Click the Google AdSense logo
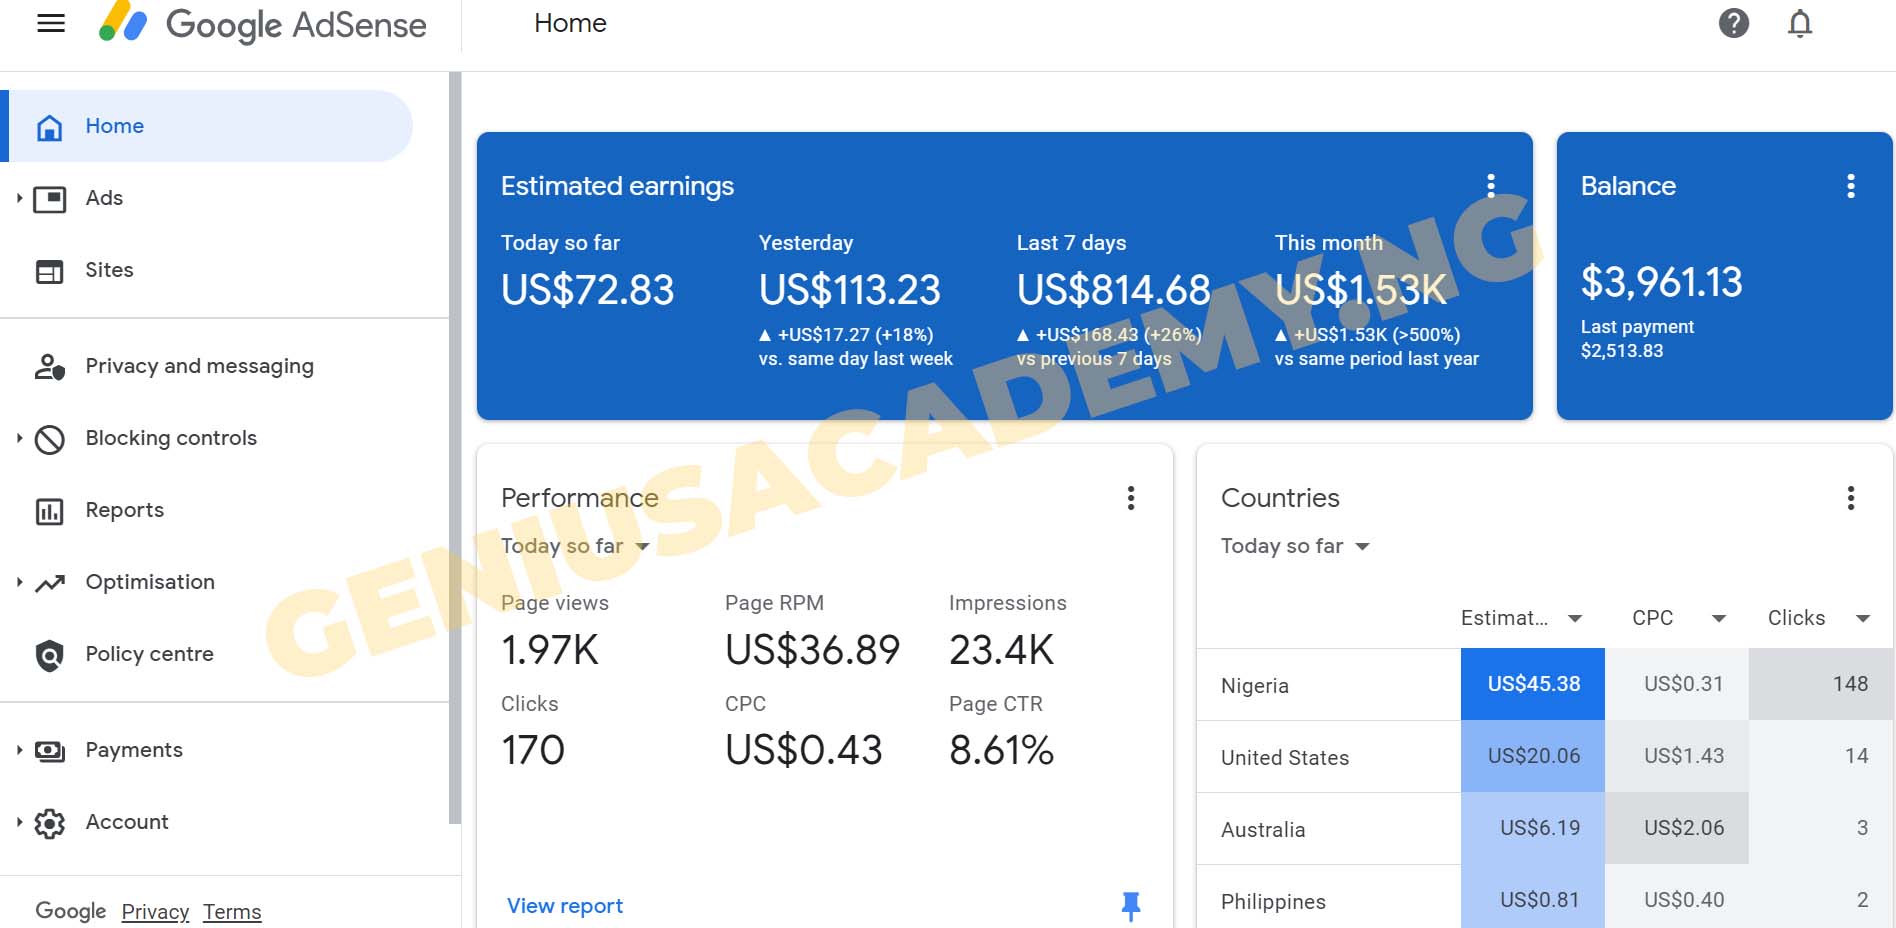 pyautogui.click(x=263, y=24)
